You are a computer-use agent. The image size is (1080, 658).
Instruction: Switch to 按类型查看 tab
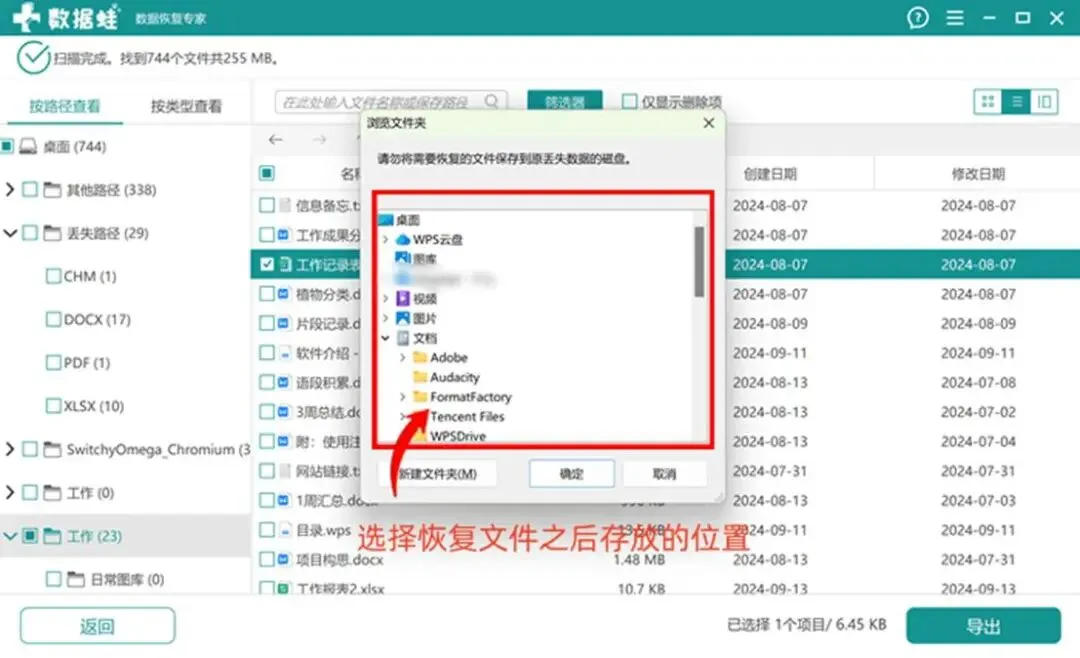pos(186,106)
